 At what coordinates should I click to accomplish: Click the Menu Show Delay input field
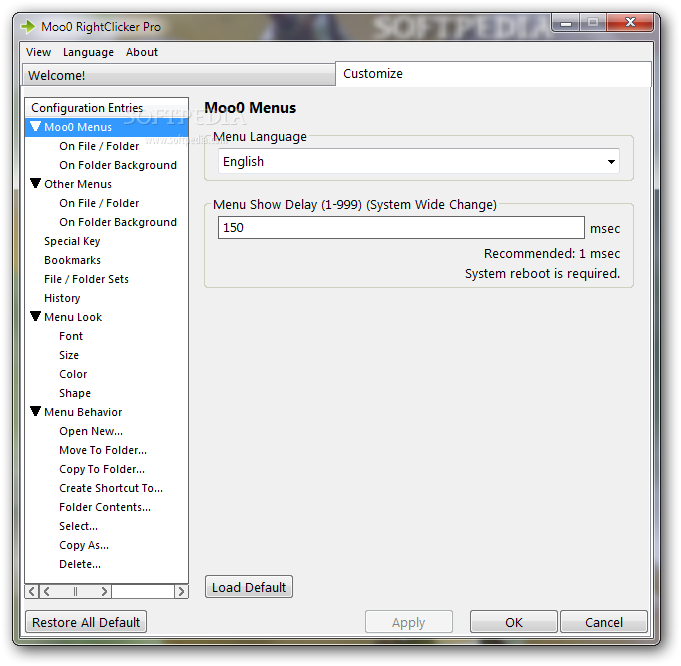[401, 228]
